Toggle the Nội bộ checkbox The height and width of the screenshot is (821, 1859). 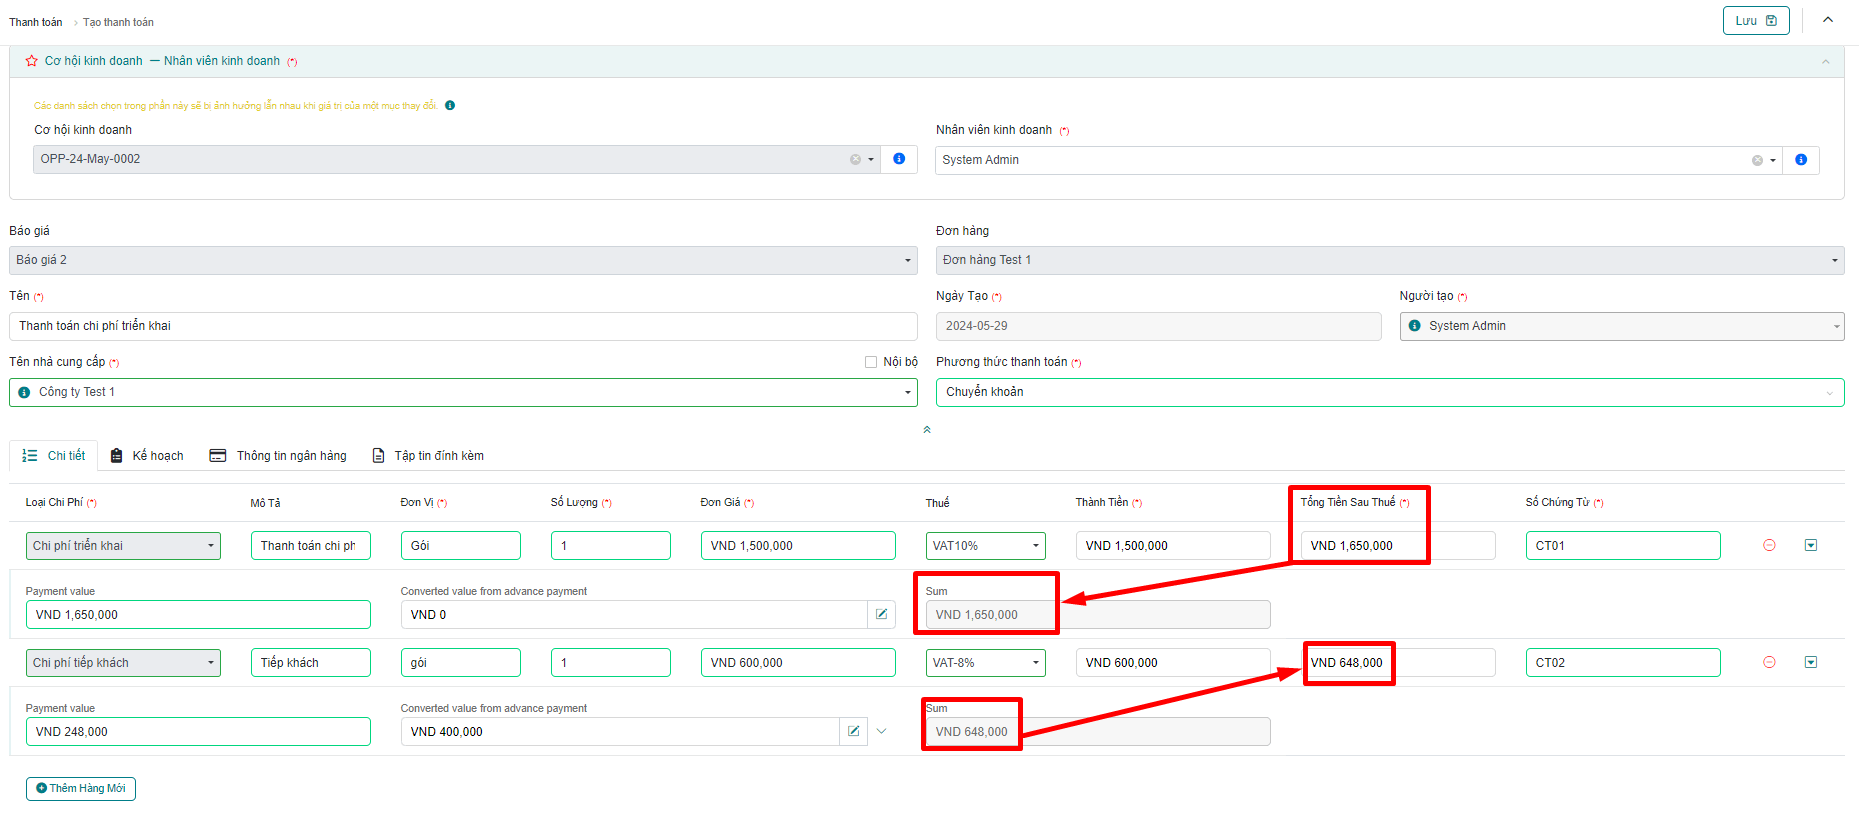pyautogui.click(x=871, y=362)
